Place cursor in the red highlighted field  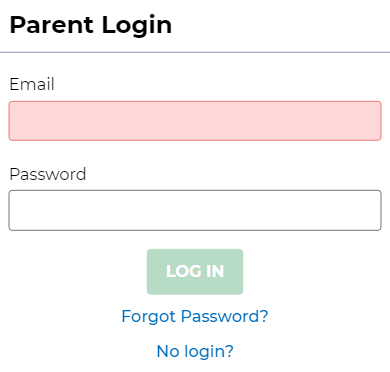[195, 121]
